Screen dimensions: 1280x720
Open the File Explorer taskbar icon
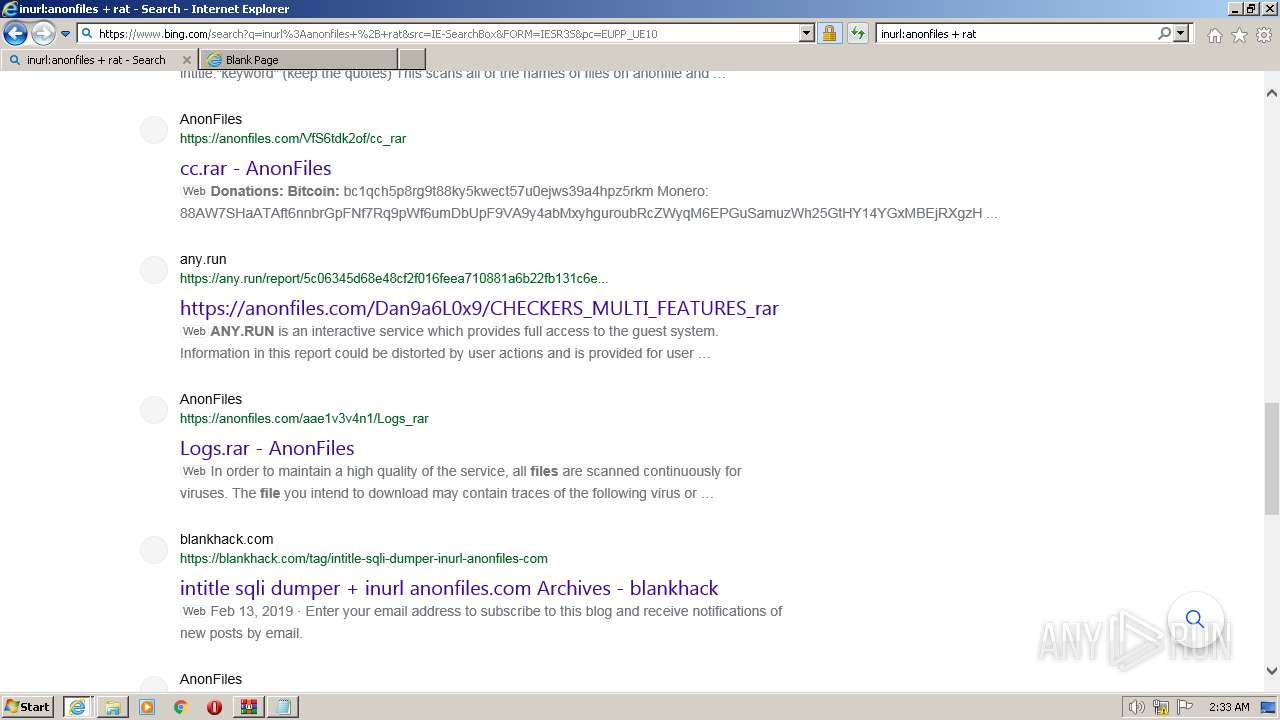pyautogui.click(x=112, y=707)
